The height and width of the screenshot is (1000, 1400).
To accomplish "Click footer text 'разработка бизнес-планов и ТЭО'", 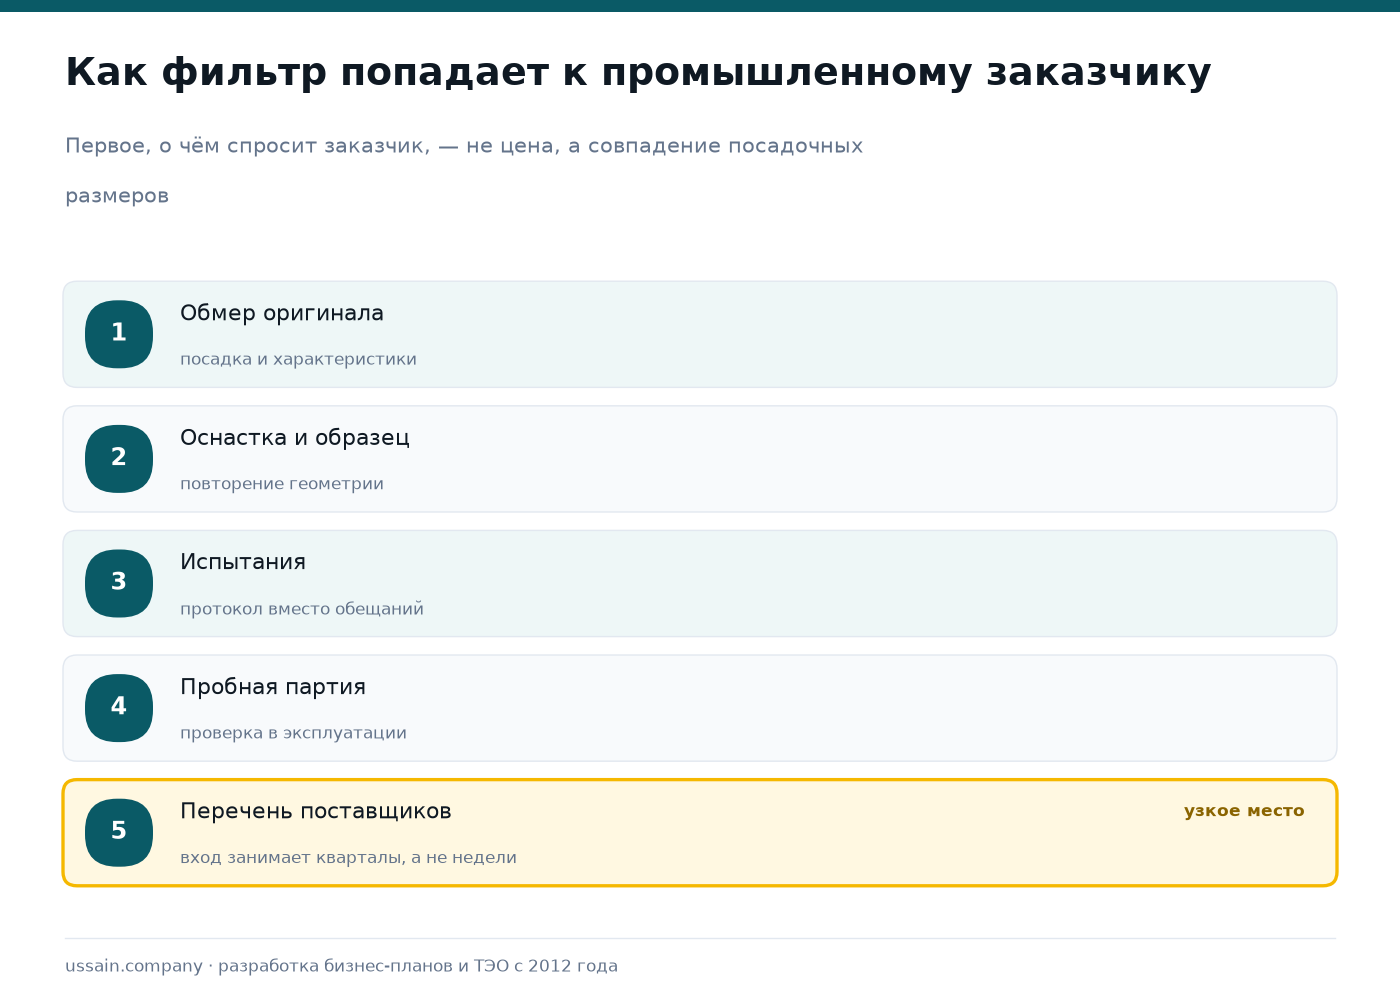I will pyautogui.click(x=364, y=966).
